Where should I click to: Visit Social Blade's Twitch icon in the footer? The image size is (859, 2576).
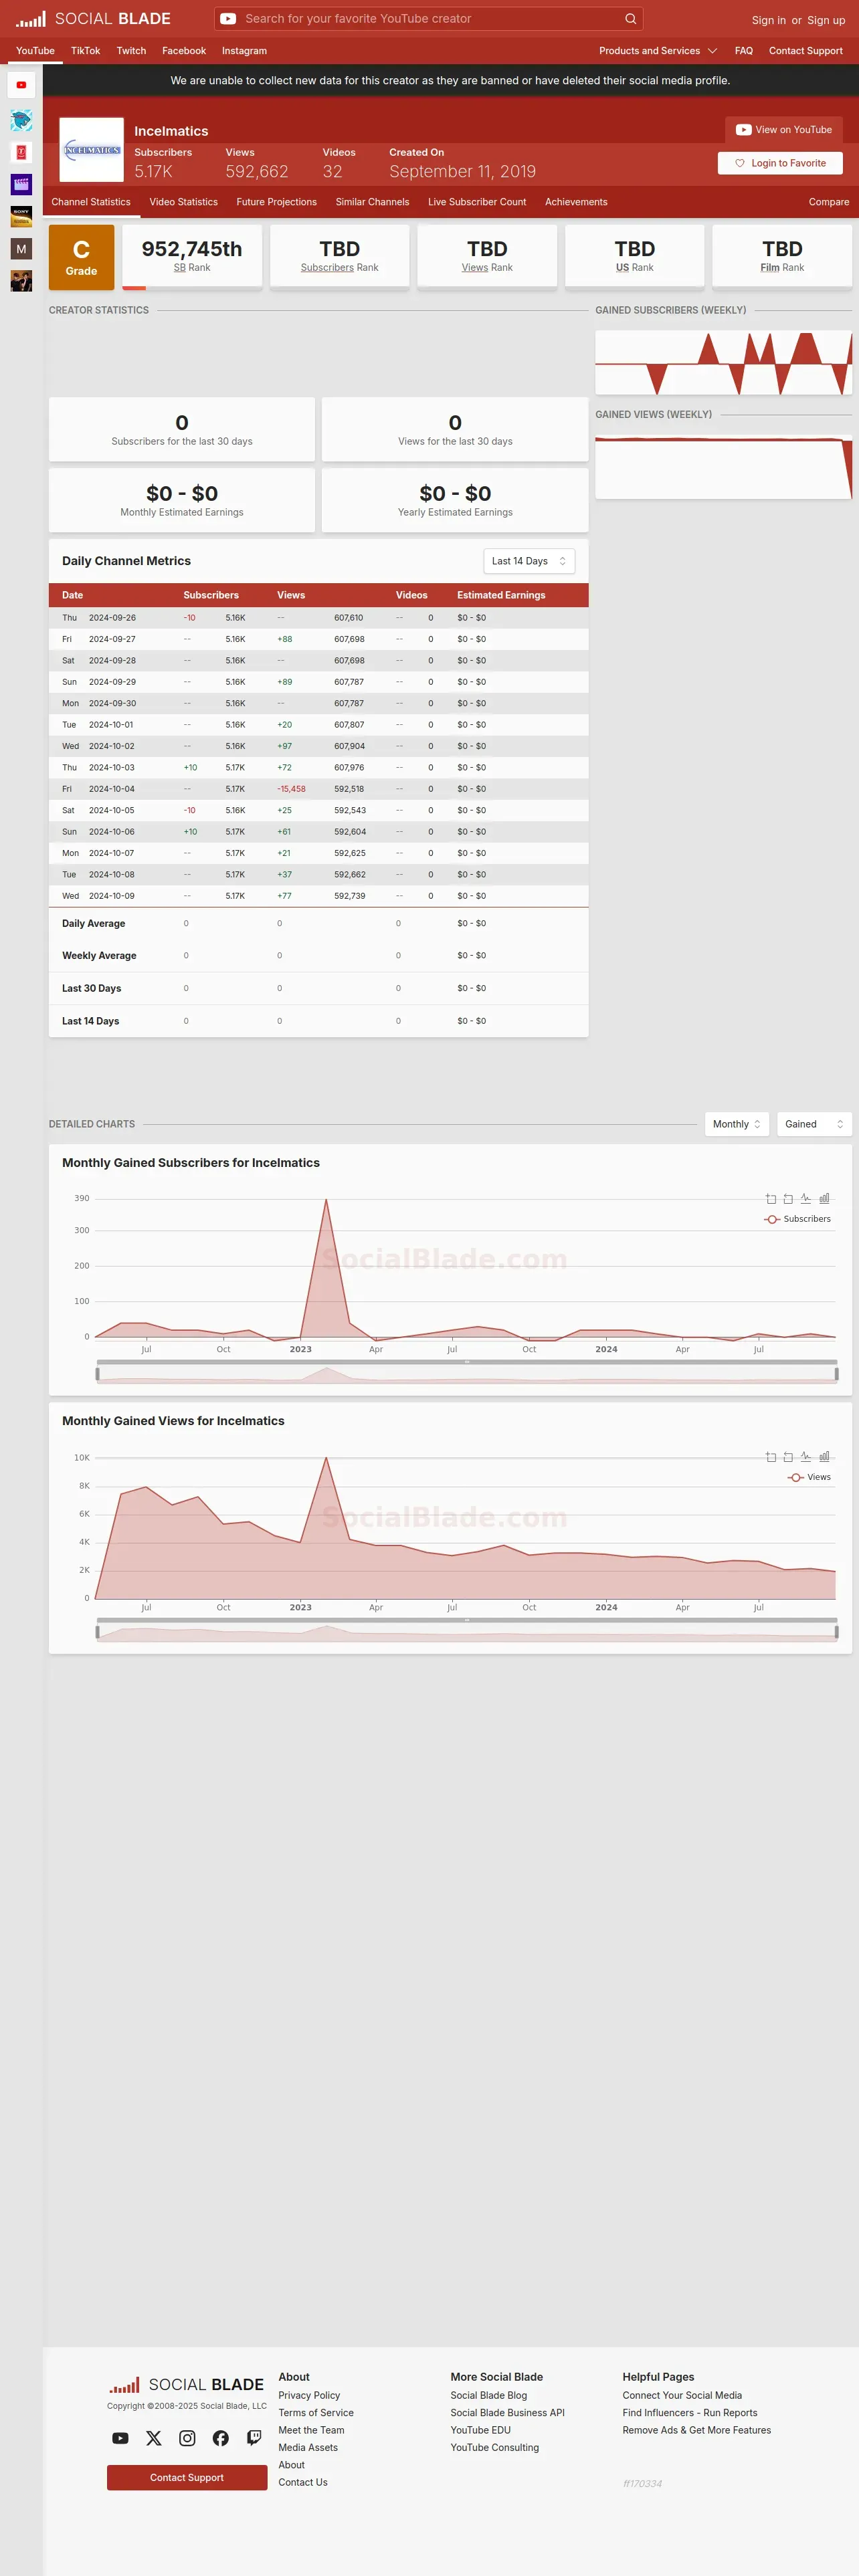point(254,2438)
